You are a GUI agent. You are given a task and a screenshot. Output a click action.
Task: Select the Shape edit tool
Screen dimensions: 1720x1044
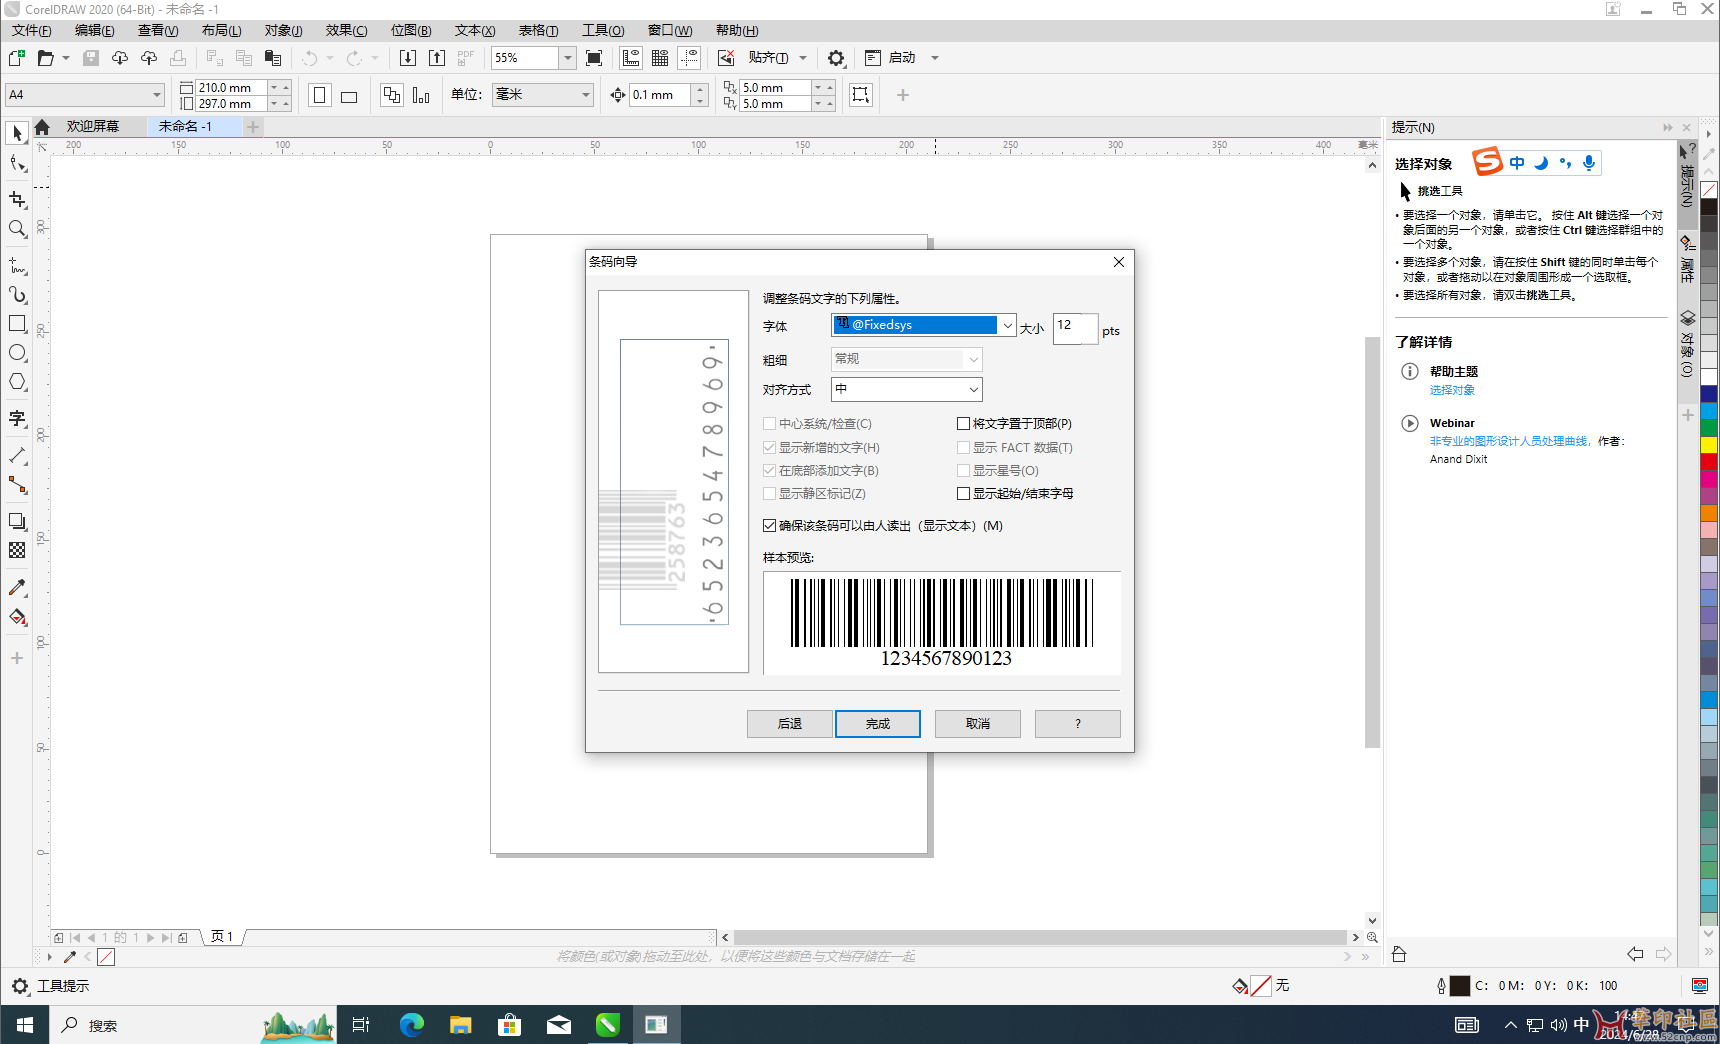point(17,163)
